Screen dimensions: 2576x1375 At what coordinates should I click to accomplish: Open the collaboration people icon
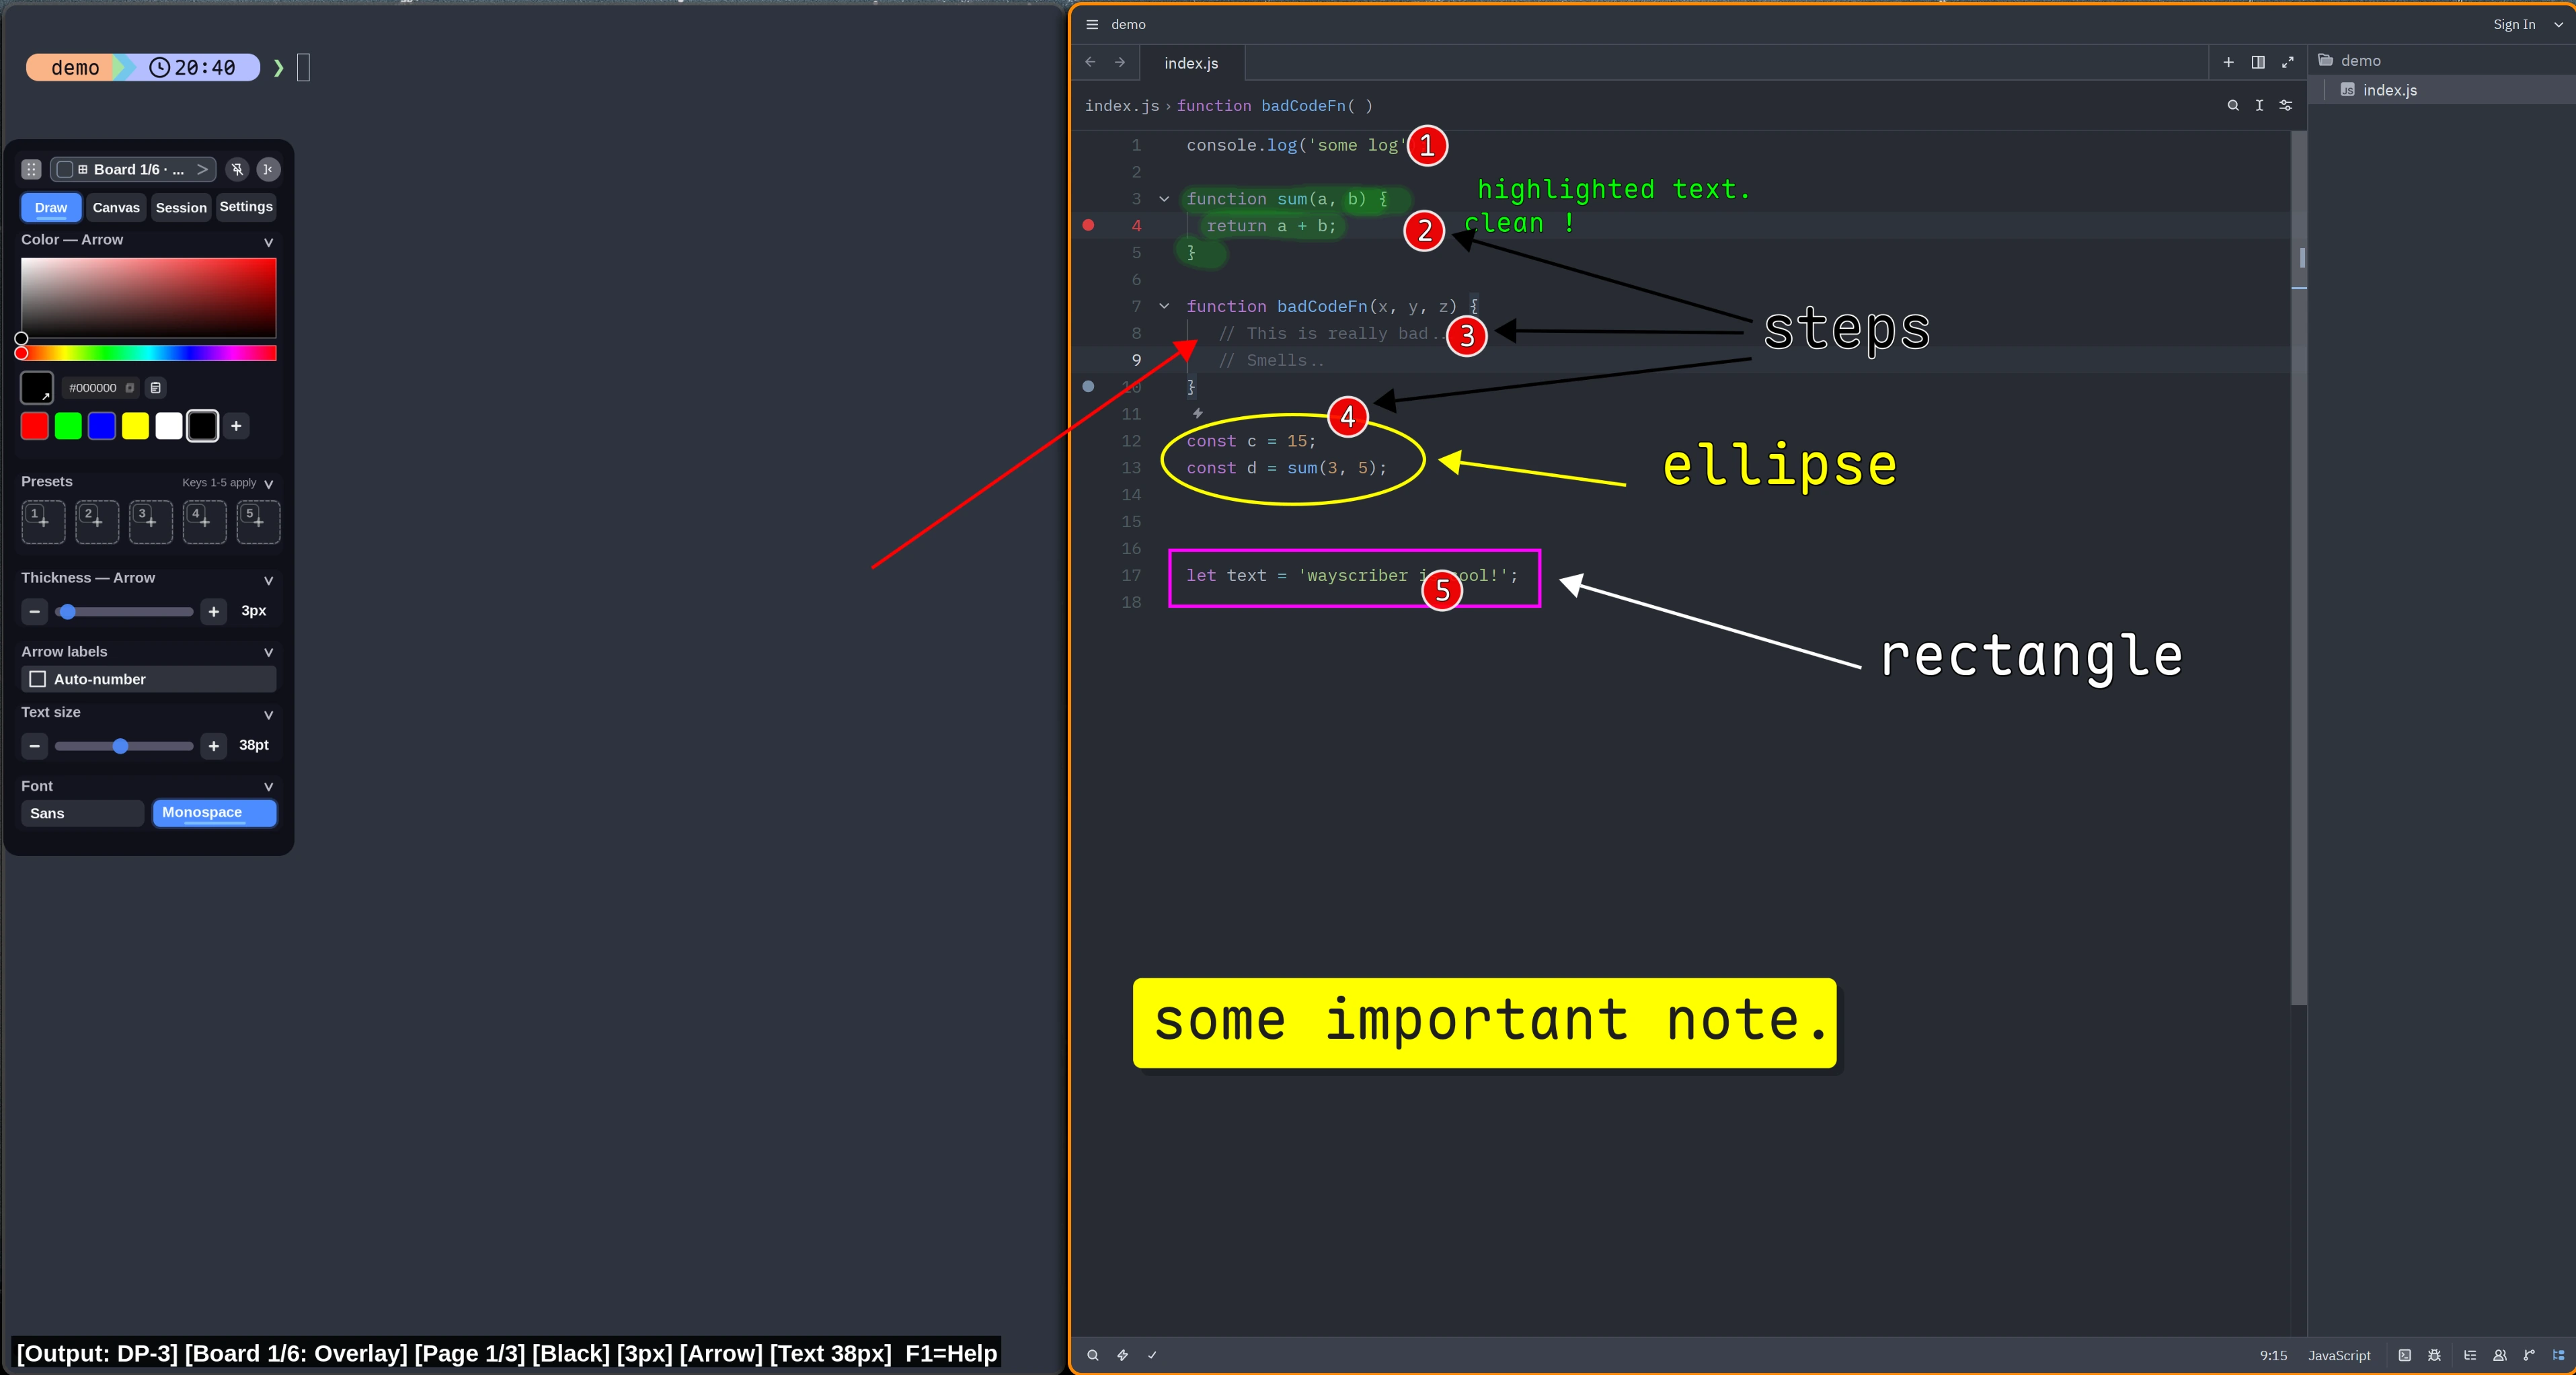2500,1355
